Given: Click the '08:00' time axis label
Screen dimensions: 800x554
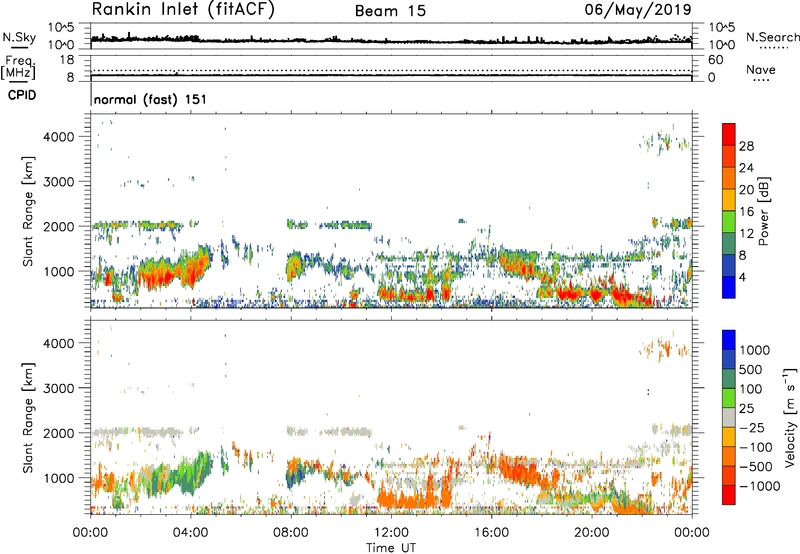Looking at the screenshot, I should (291, 533).
